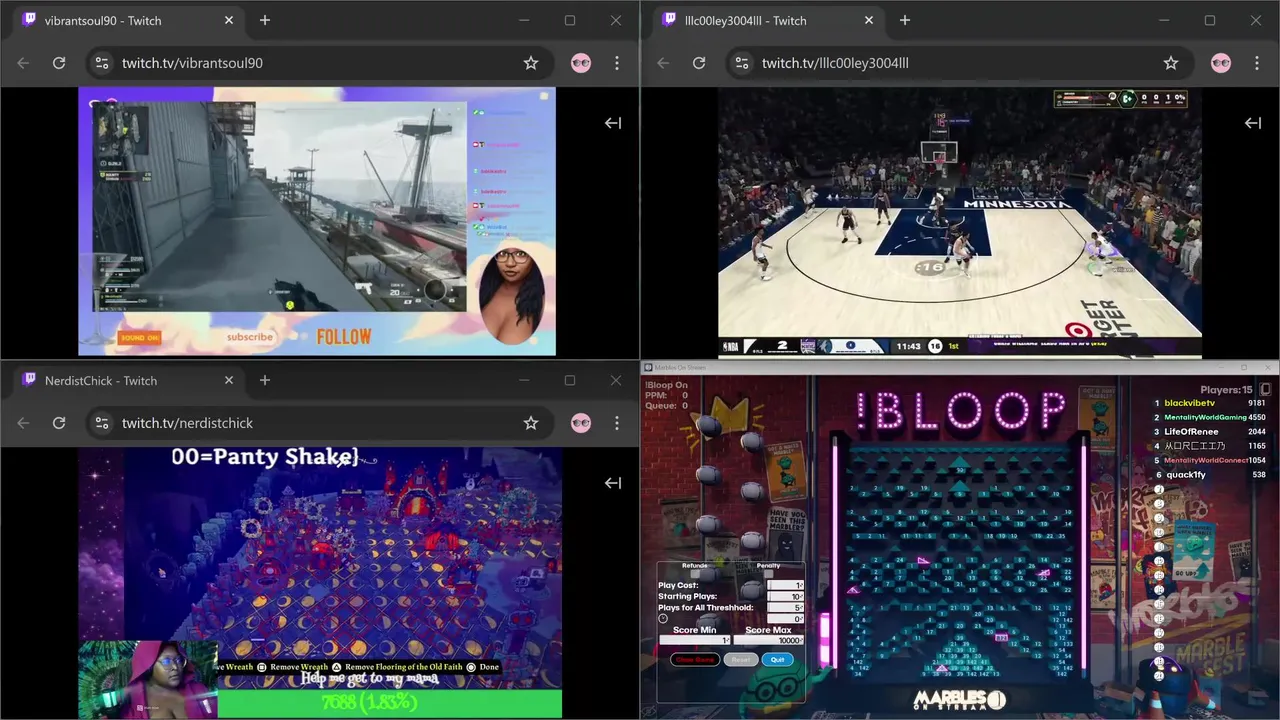Focus the twitch.tv/vibrantsoul90 address bar
The image size is (1280, 720).
pyautogui.click(x=318, y=63)
